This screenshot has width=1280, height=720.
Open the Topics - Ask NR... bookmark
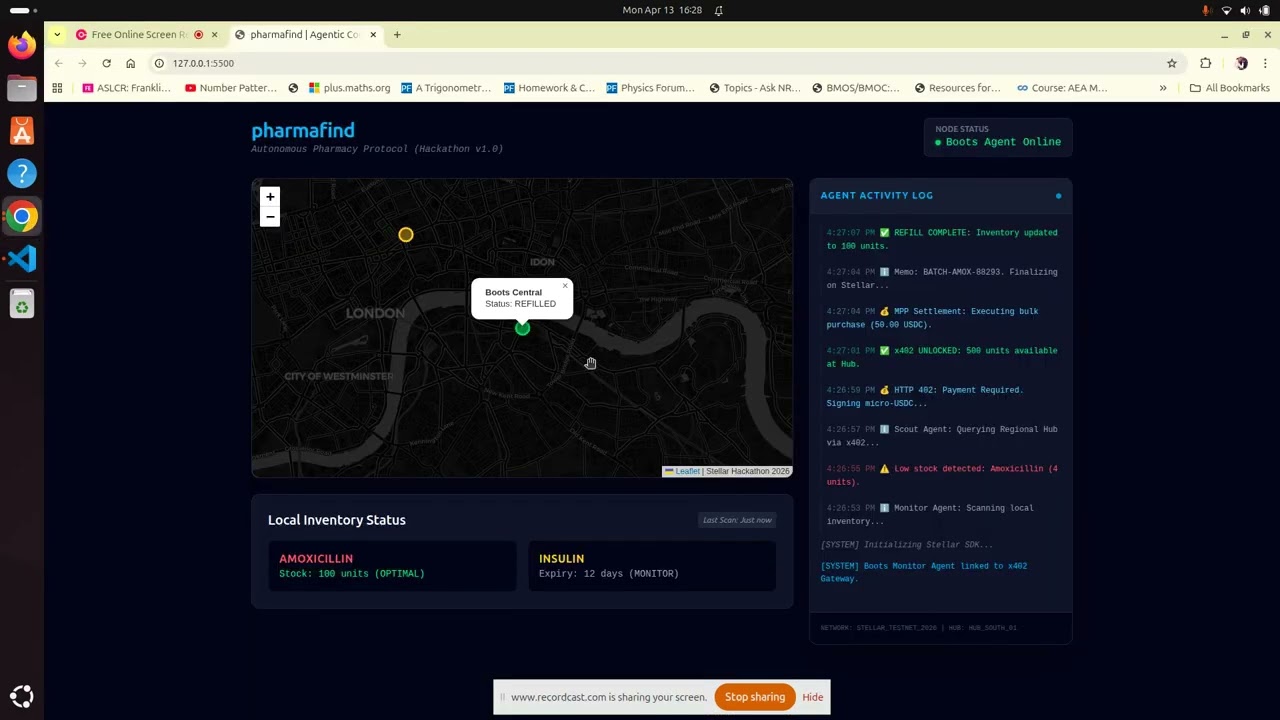[755, 88]
